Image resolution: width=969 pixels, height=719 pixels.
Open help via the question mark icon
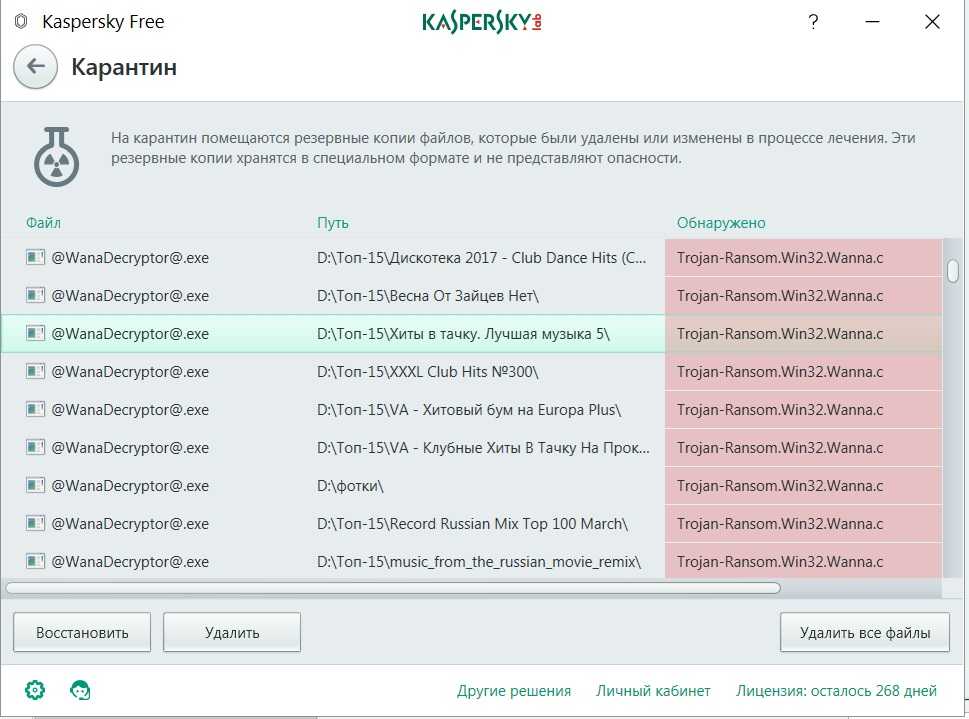813,22
